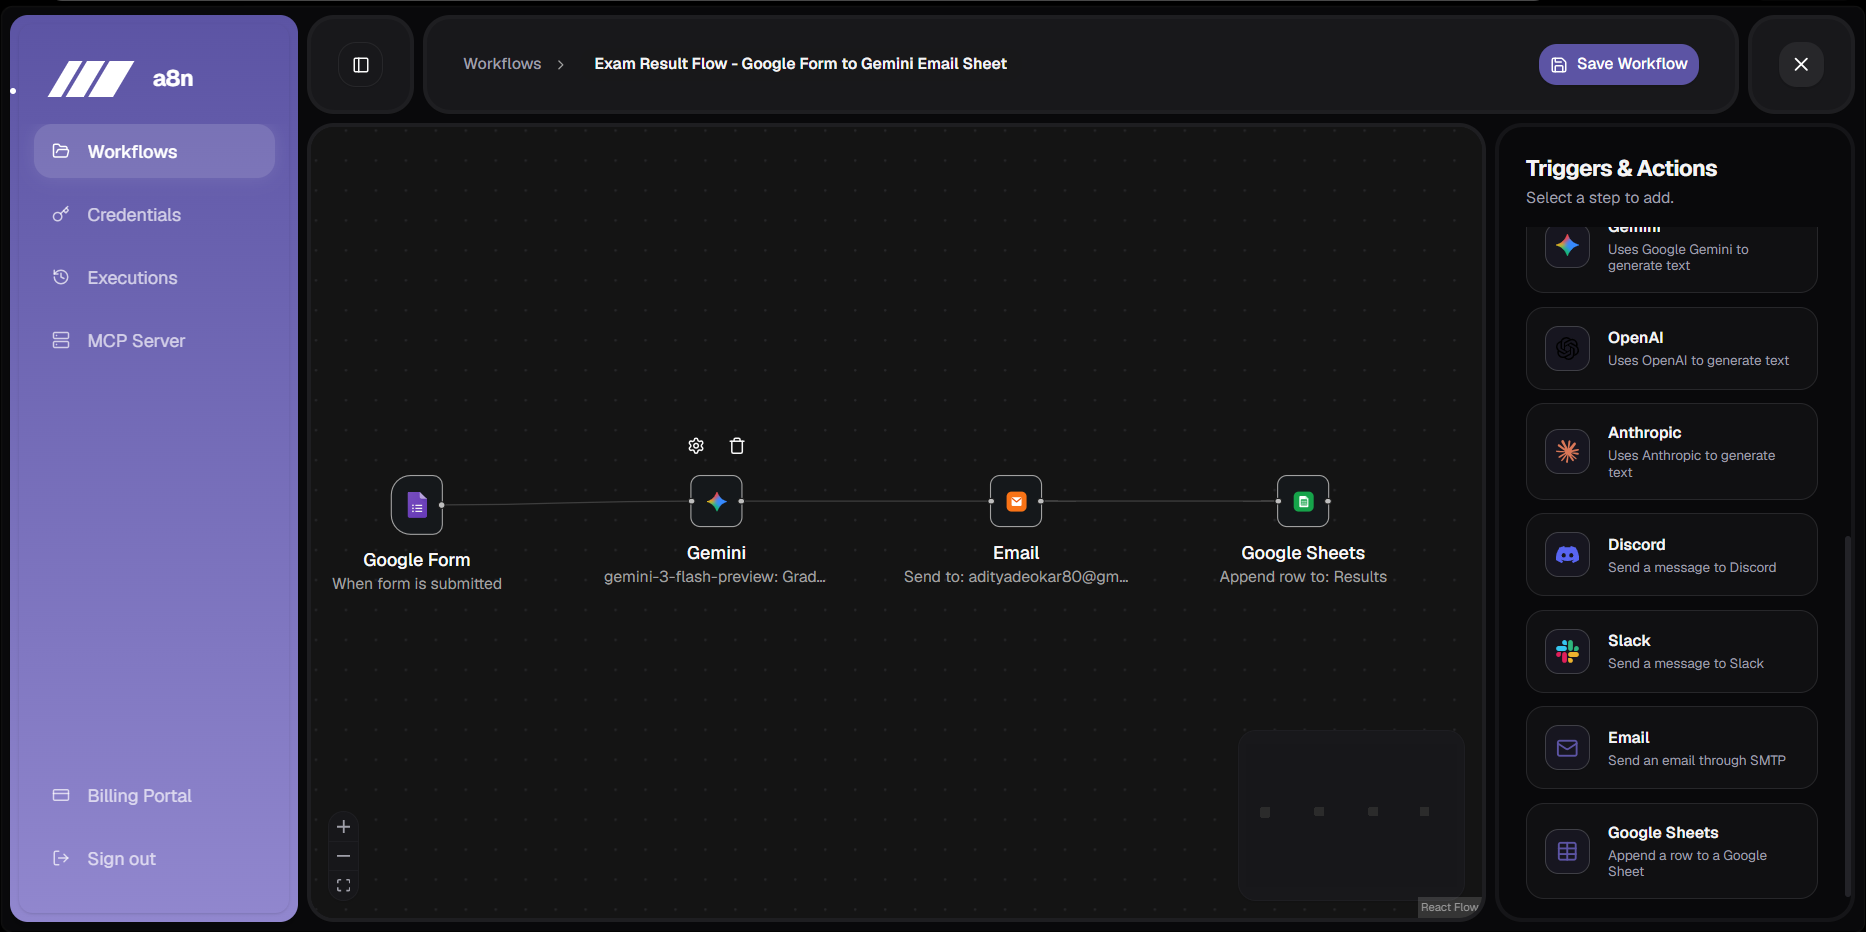Select the Email node on canvas
Viewport: 1866px width, 932px height.
point(1016,501)
